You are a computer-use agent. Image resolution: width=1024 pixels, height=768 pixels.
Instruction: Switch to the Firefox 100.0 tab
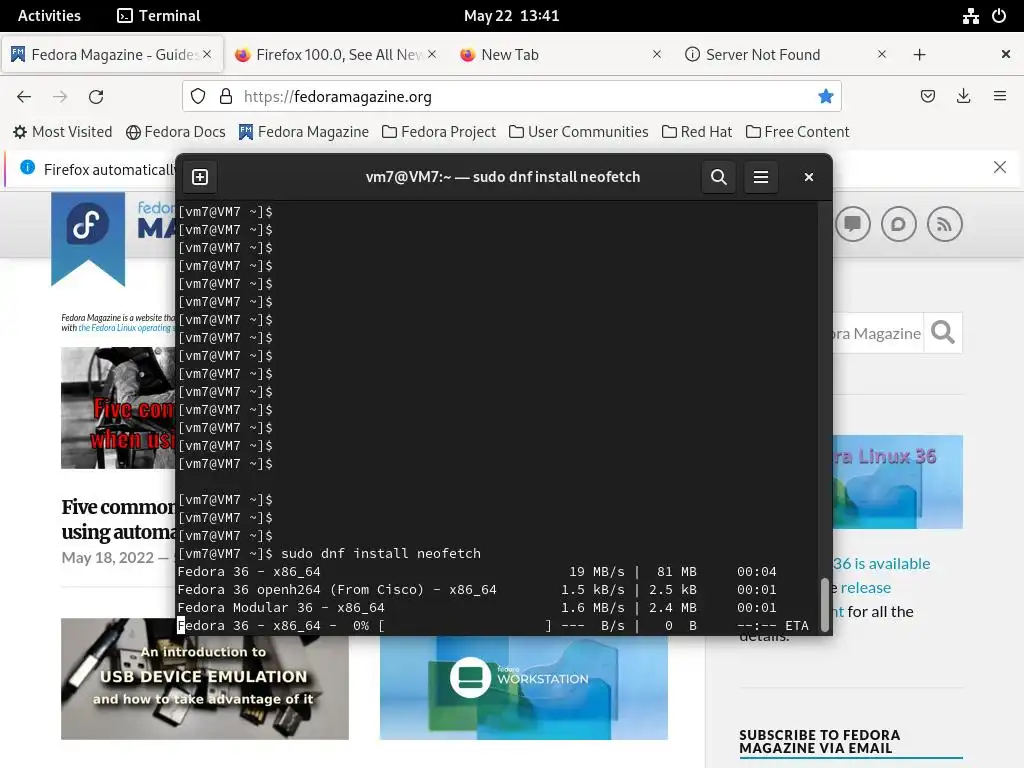(336, 55)
